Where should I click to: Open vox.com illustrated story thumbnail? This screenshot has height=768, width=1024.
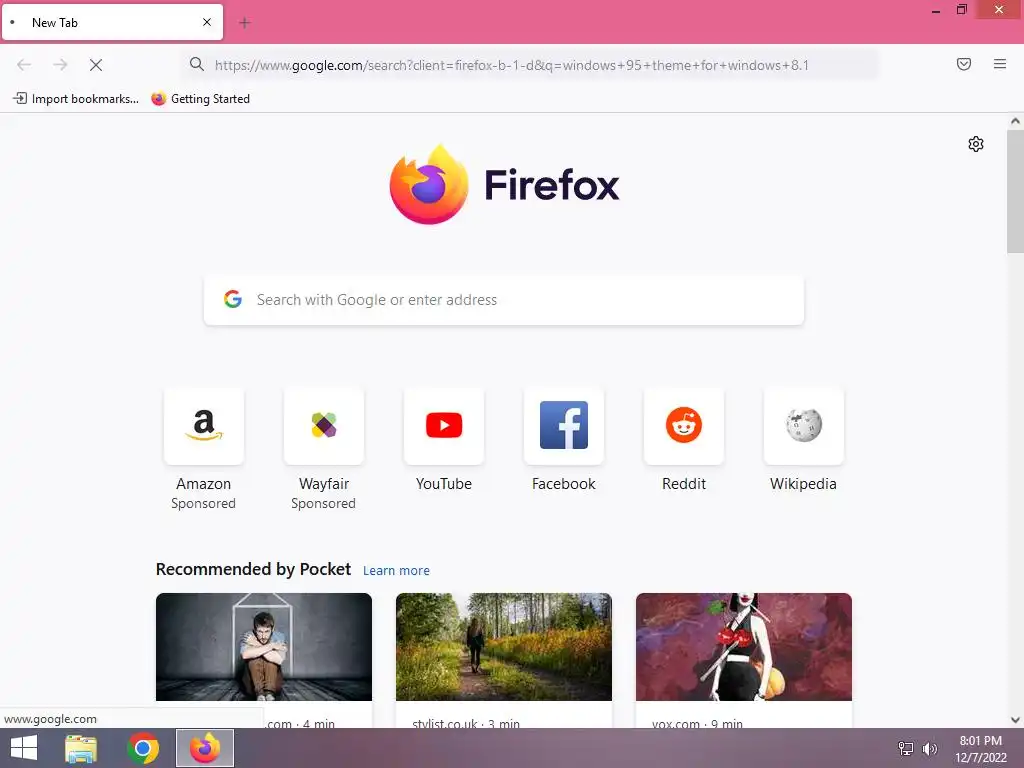(x=744, y=647)
